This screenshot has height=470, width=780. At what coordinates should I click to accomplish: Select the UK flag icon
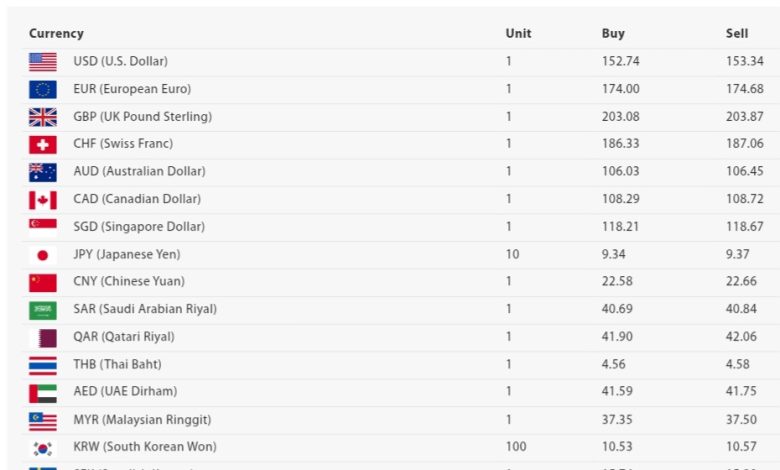tap(43, 117)
